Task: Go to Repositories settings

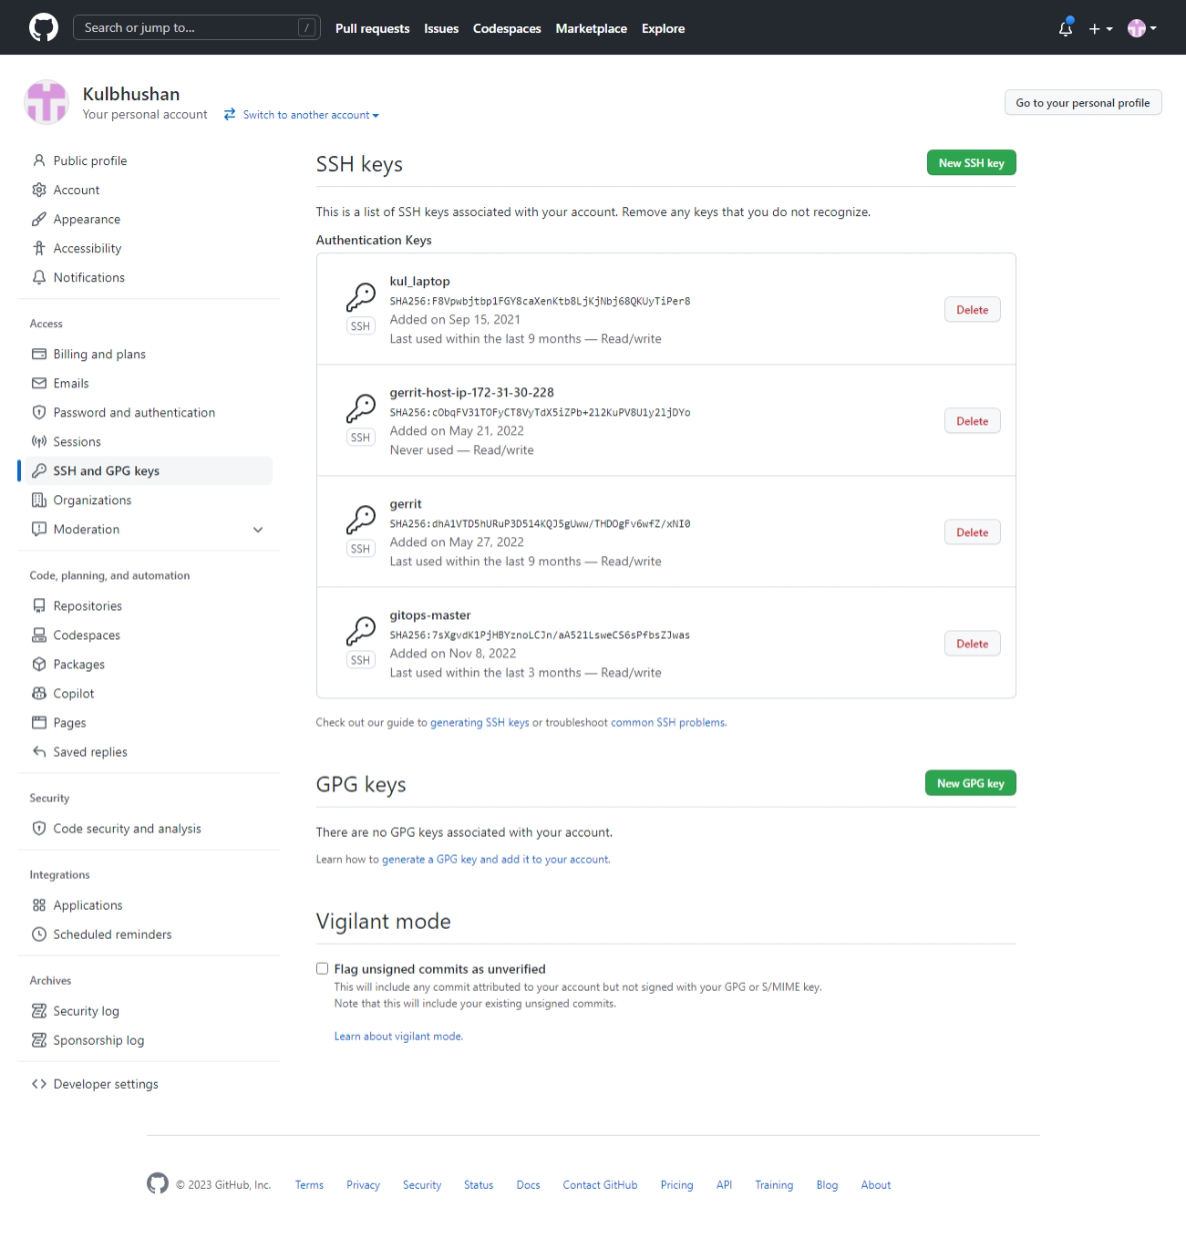Action: tap(87, 605)
